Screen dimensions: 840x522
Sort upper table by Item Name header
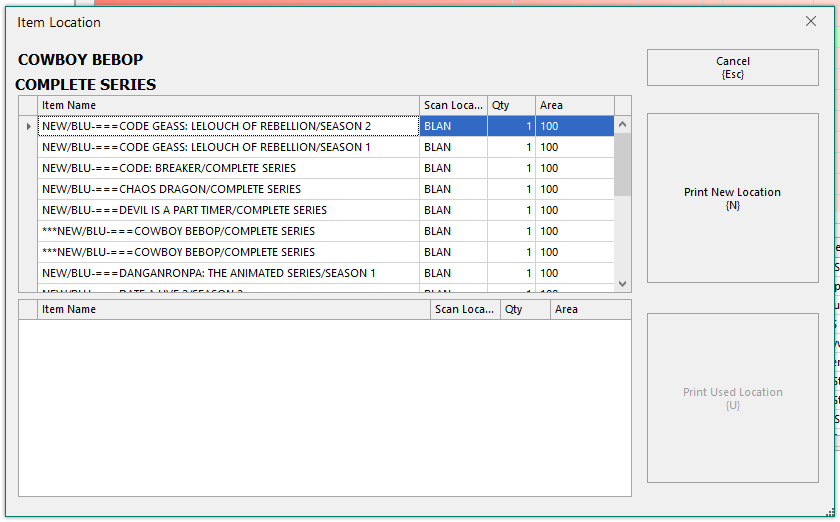click(x=228, y=106)
